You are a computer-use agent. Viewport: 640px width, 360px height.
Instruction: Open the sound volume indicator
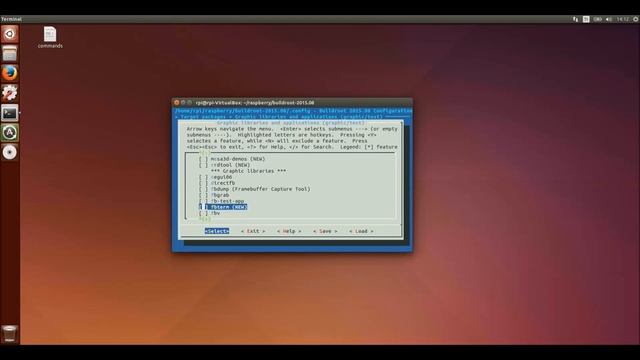coord(609,19)
